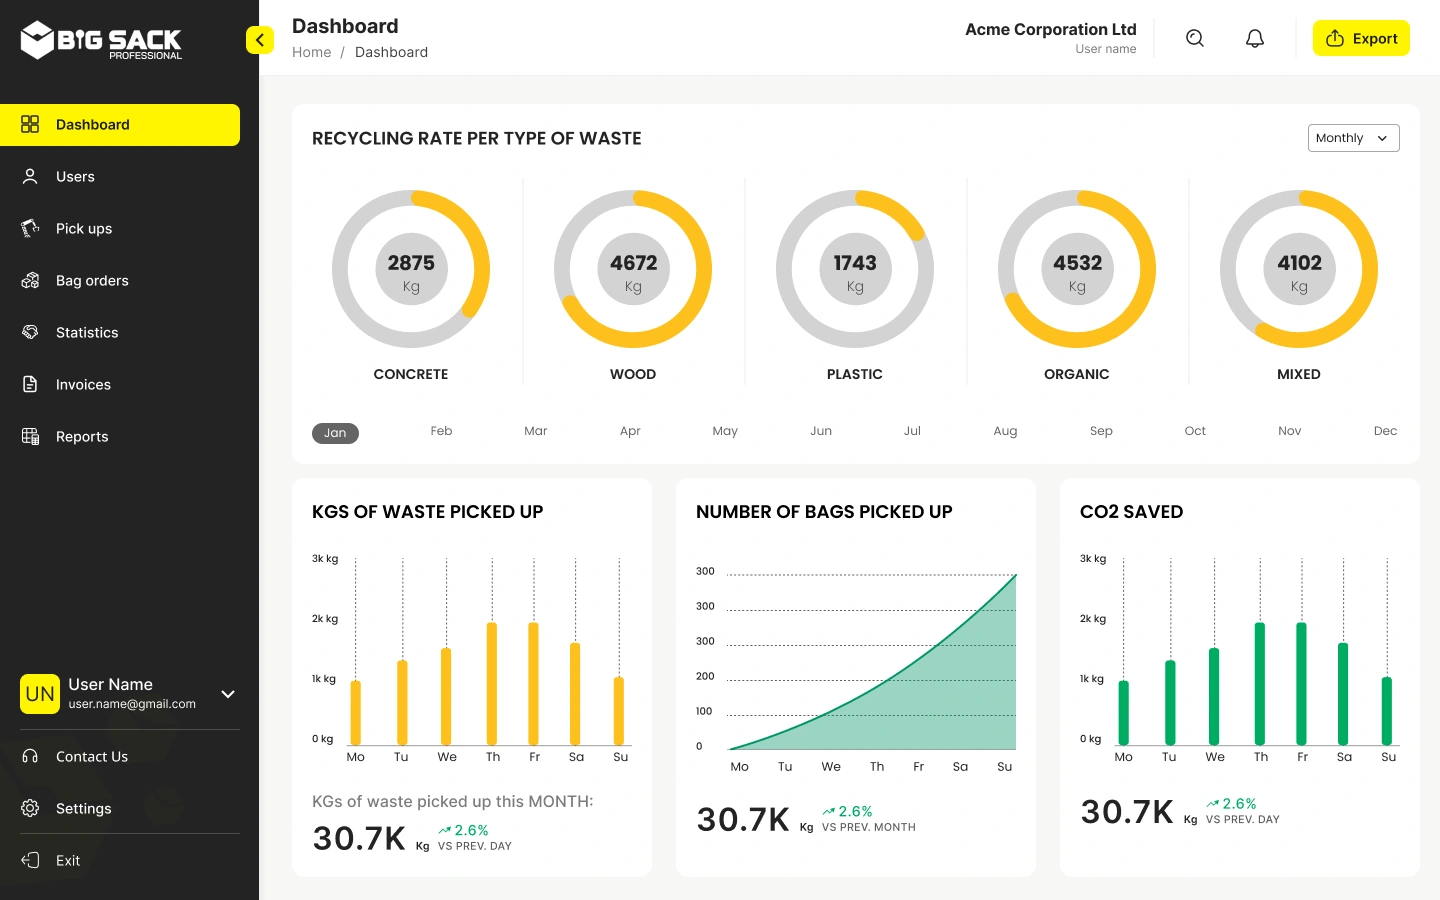Click user.name@gmail.com email text
This screenshot has height=900, width=1440.
(132, 704)
